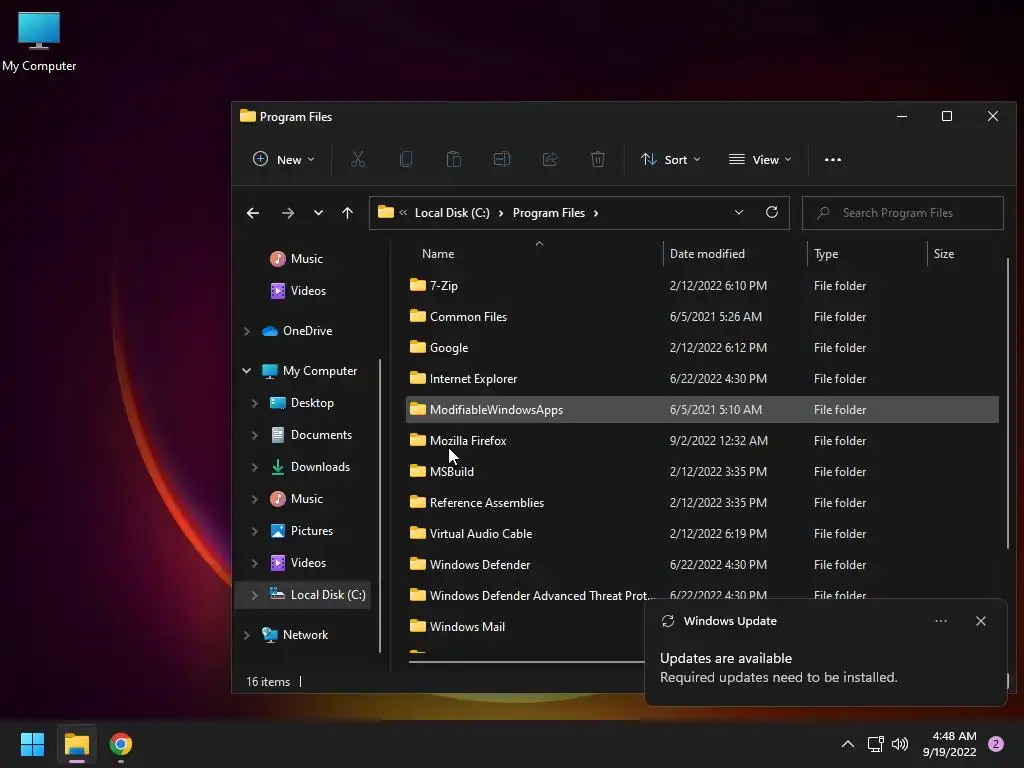The height and width of the screenshot is (768, 1024).
Task: Expand the Local Disk (C:) tree node
Action: click(255, 595)
